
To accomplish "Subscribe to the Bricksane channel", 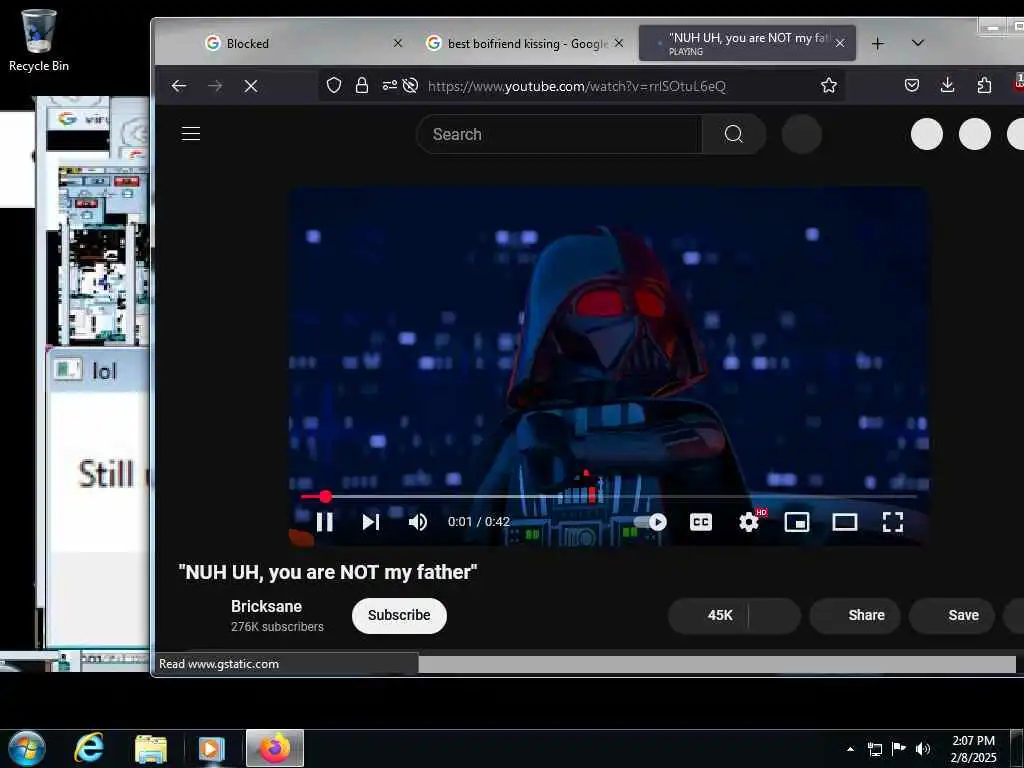I will (399, 615).
